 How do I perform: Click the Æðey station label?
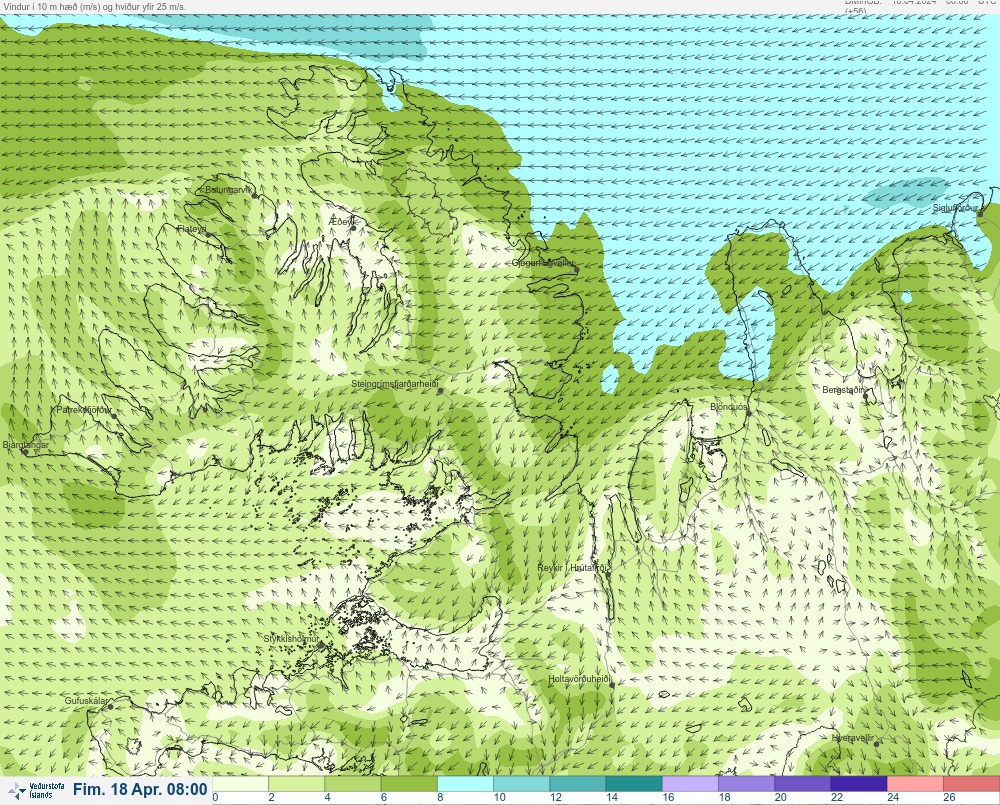tap(341, 222)
